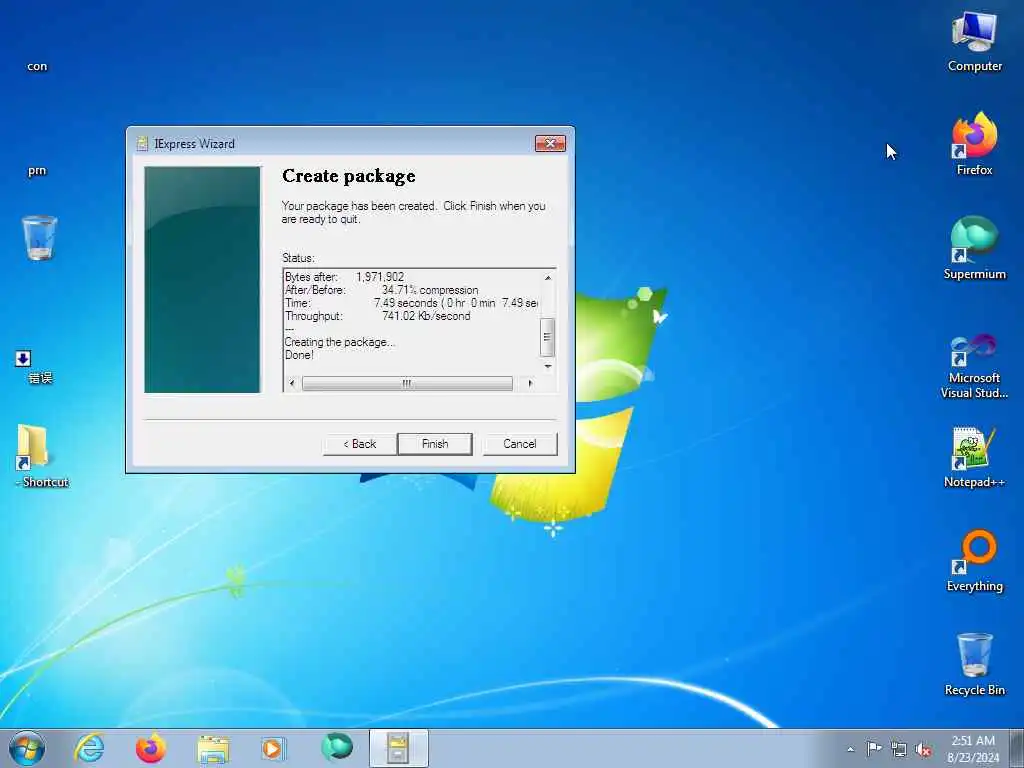
Task: Click the status box scroll down arrow
Action: 548,366
